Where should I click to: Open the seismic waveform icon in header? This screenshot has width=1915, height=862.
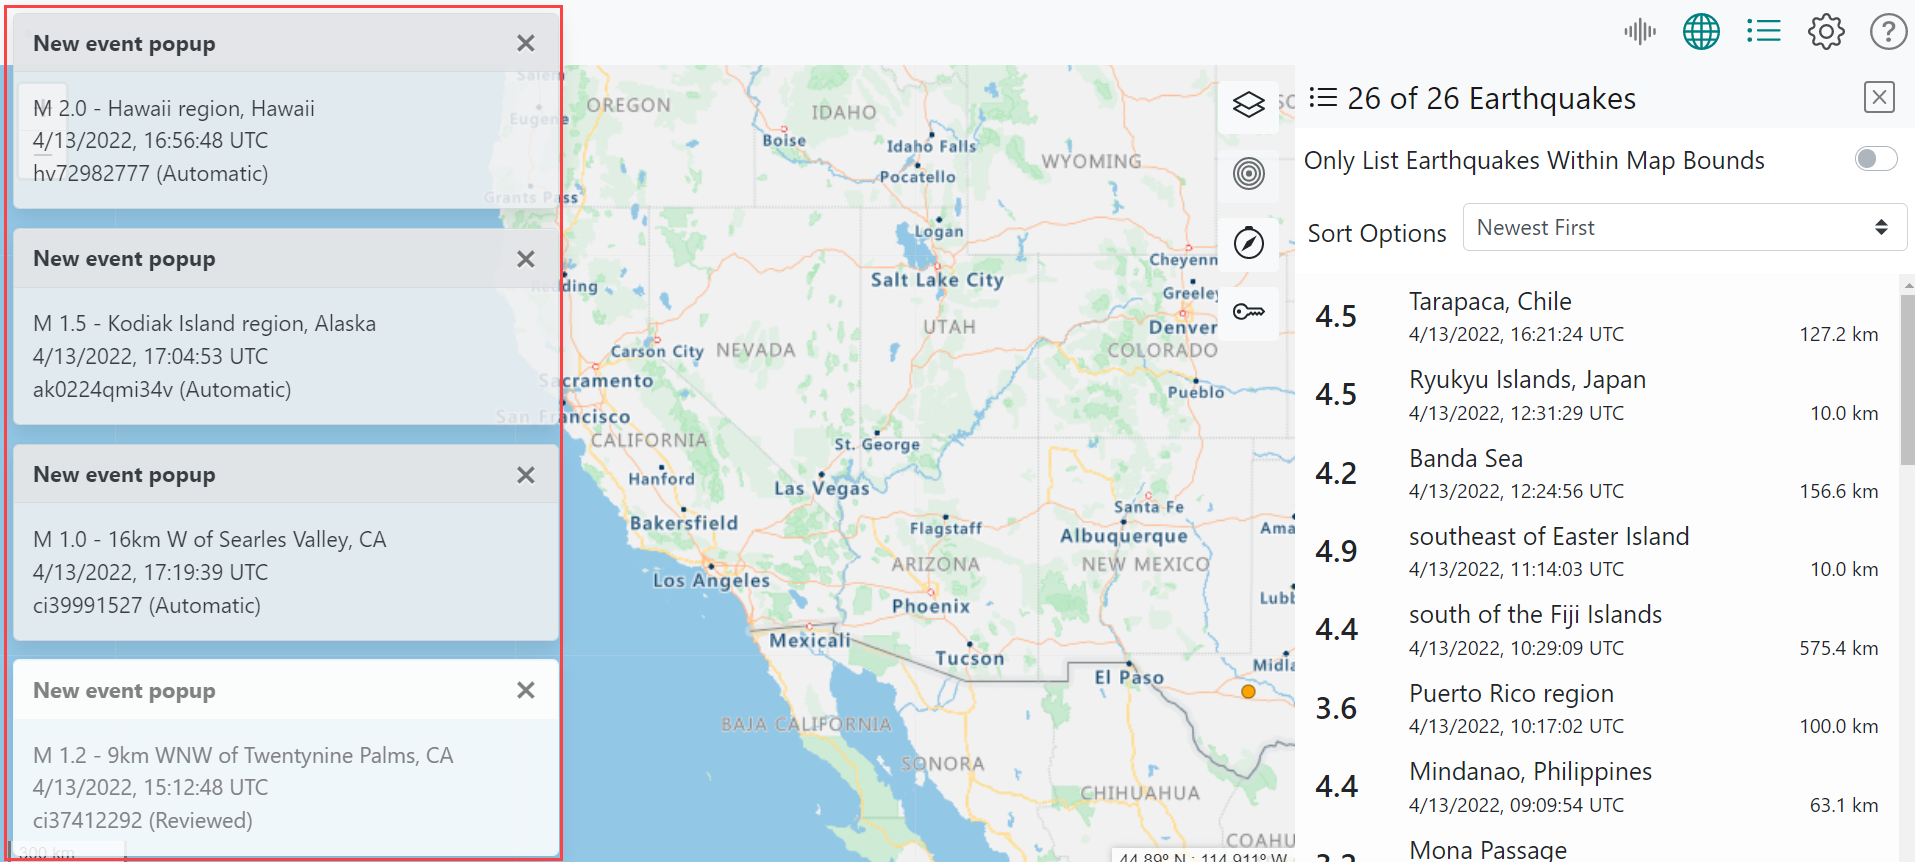click(x=1640, y=32)
